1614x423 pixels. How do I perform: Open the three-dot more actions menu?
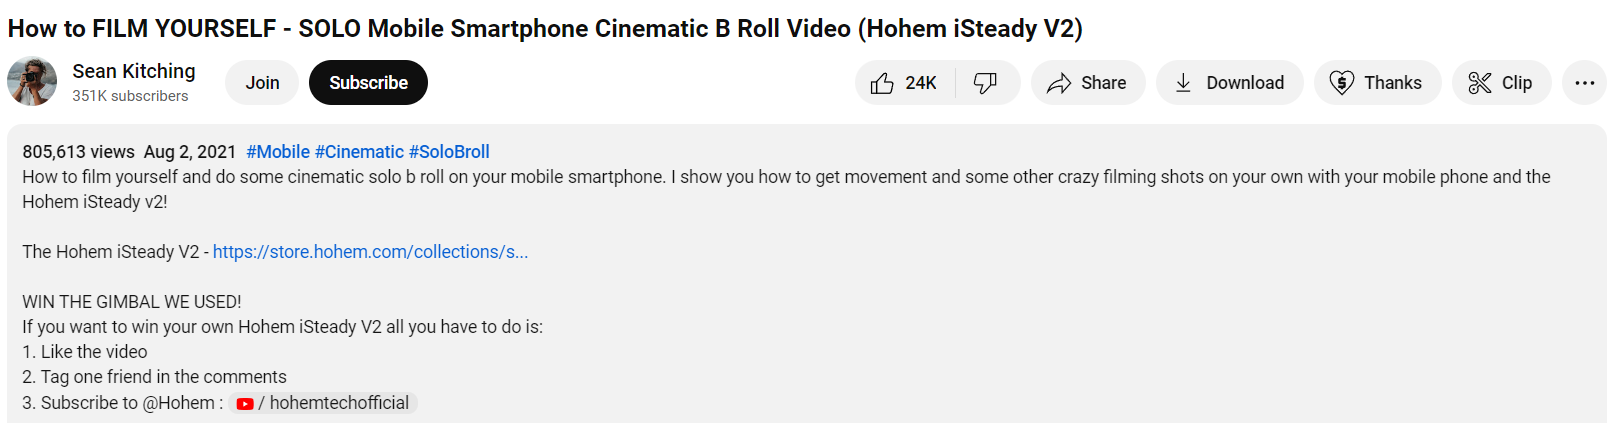[x=1585, y=83]
